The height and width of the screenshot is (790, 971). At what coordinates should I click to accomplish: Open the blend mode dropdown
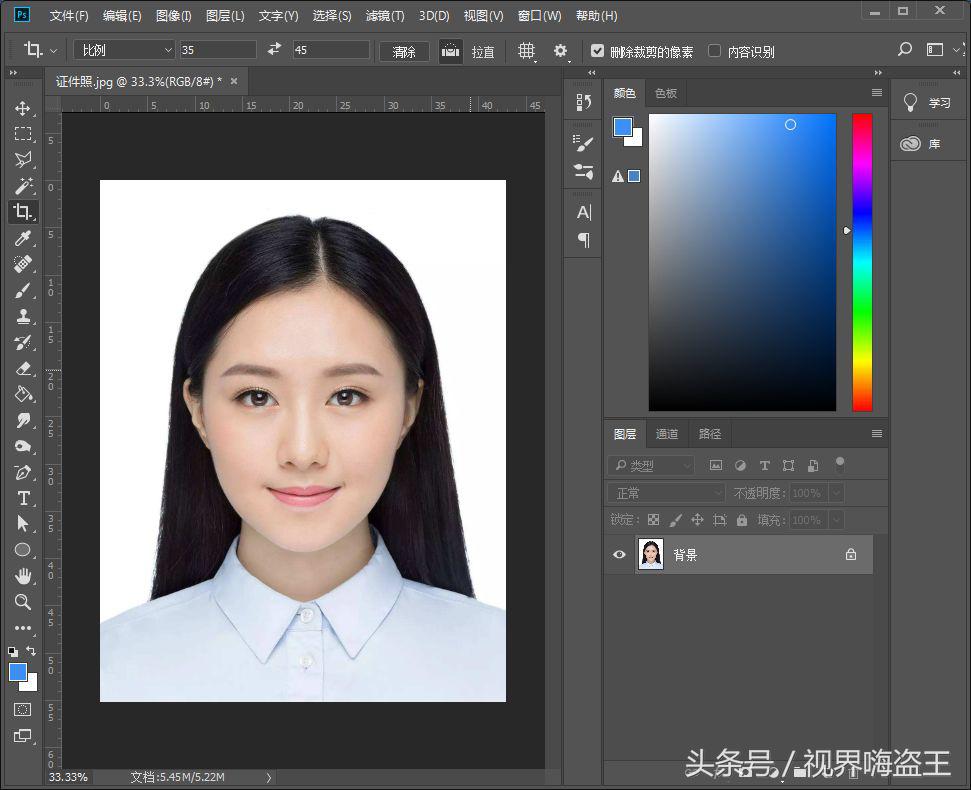(666, 493)
